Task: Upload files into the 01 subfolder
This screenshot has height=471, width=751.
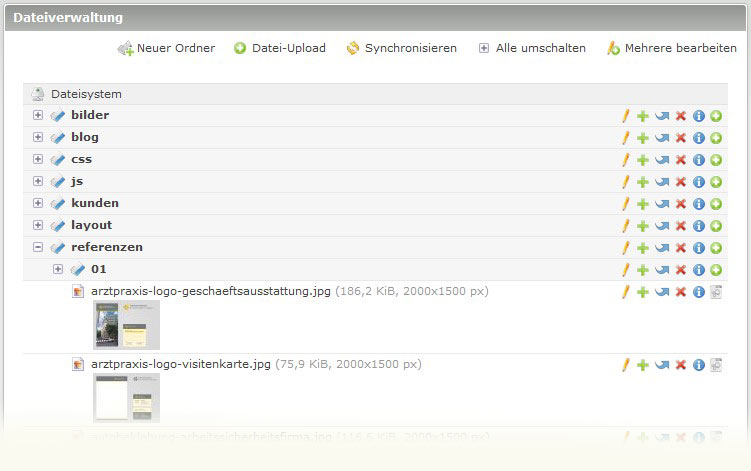Action: point(716,270)
